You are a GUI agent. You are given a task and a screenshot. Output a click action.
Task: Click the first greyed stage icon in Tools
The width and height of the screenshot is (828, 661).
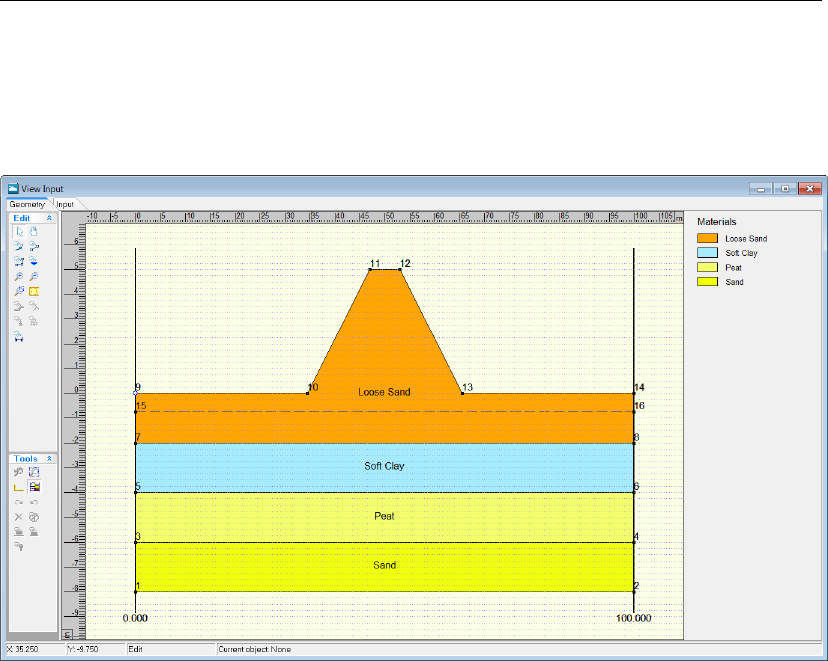pyautogui.click(x=19, y=532)
